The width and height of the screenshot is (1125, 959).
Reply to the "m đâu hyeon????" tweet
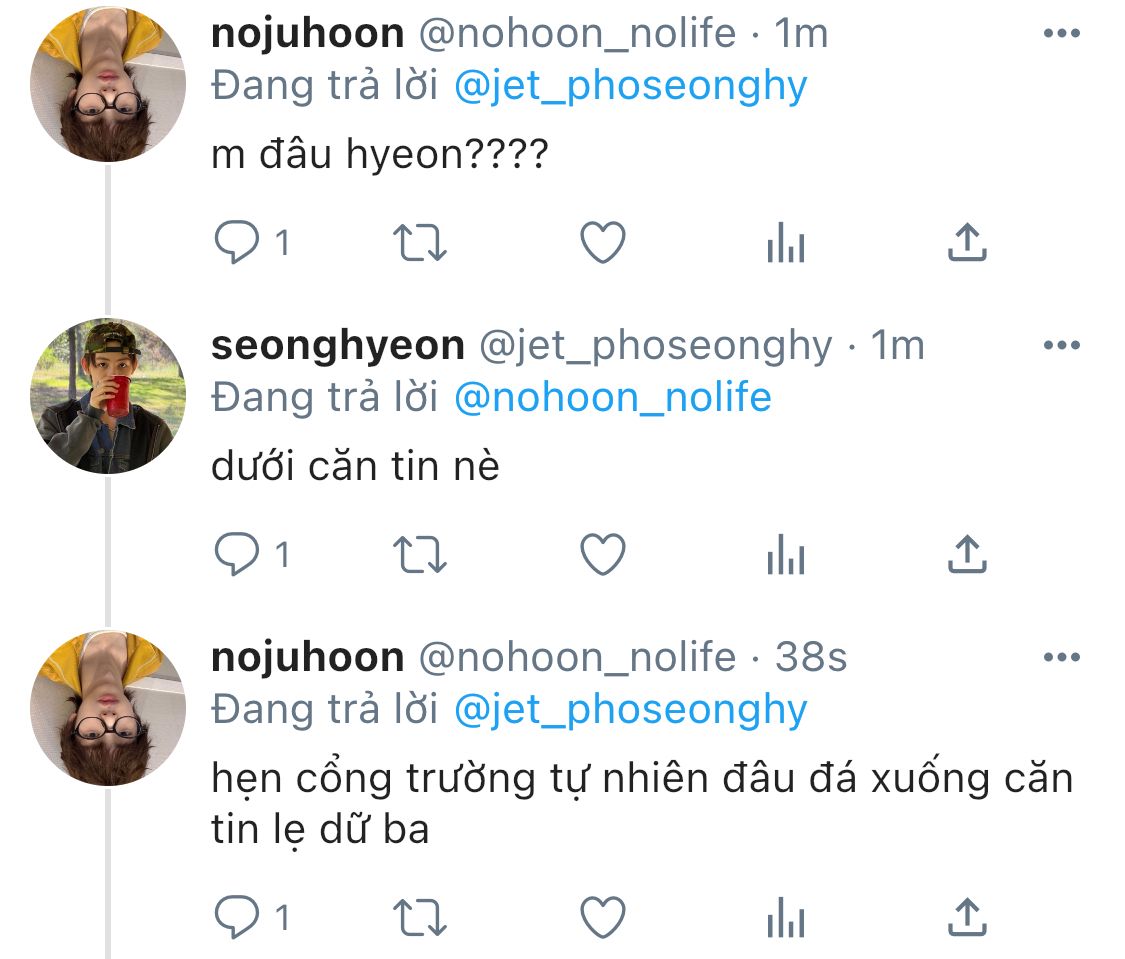(x=237, y=243)
